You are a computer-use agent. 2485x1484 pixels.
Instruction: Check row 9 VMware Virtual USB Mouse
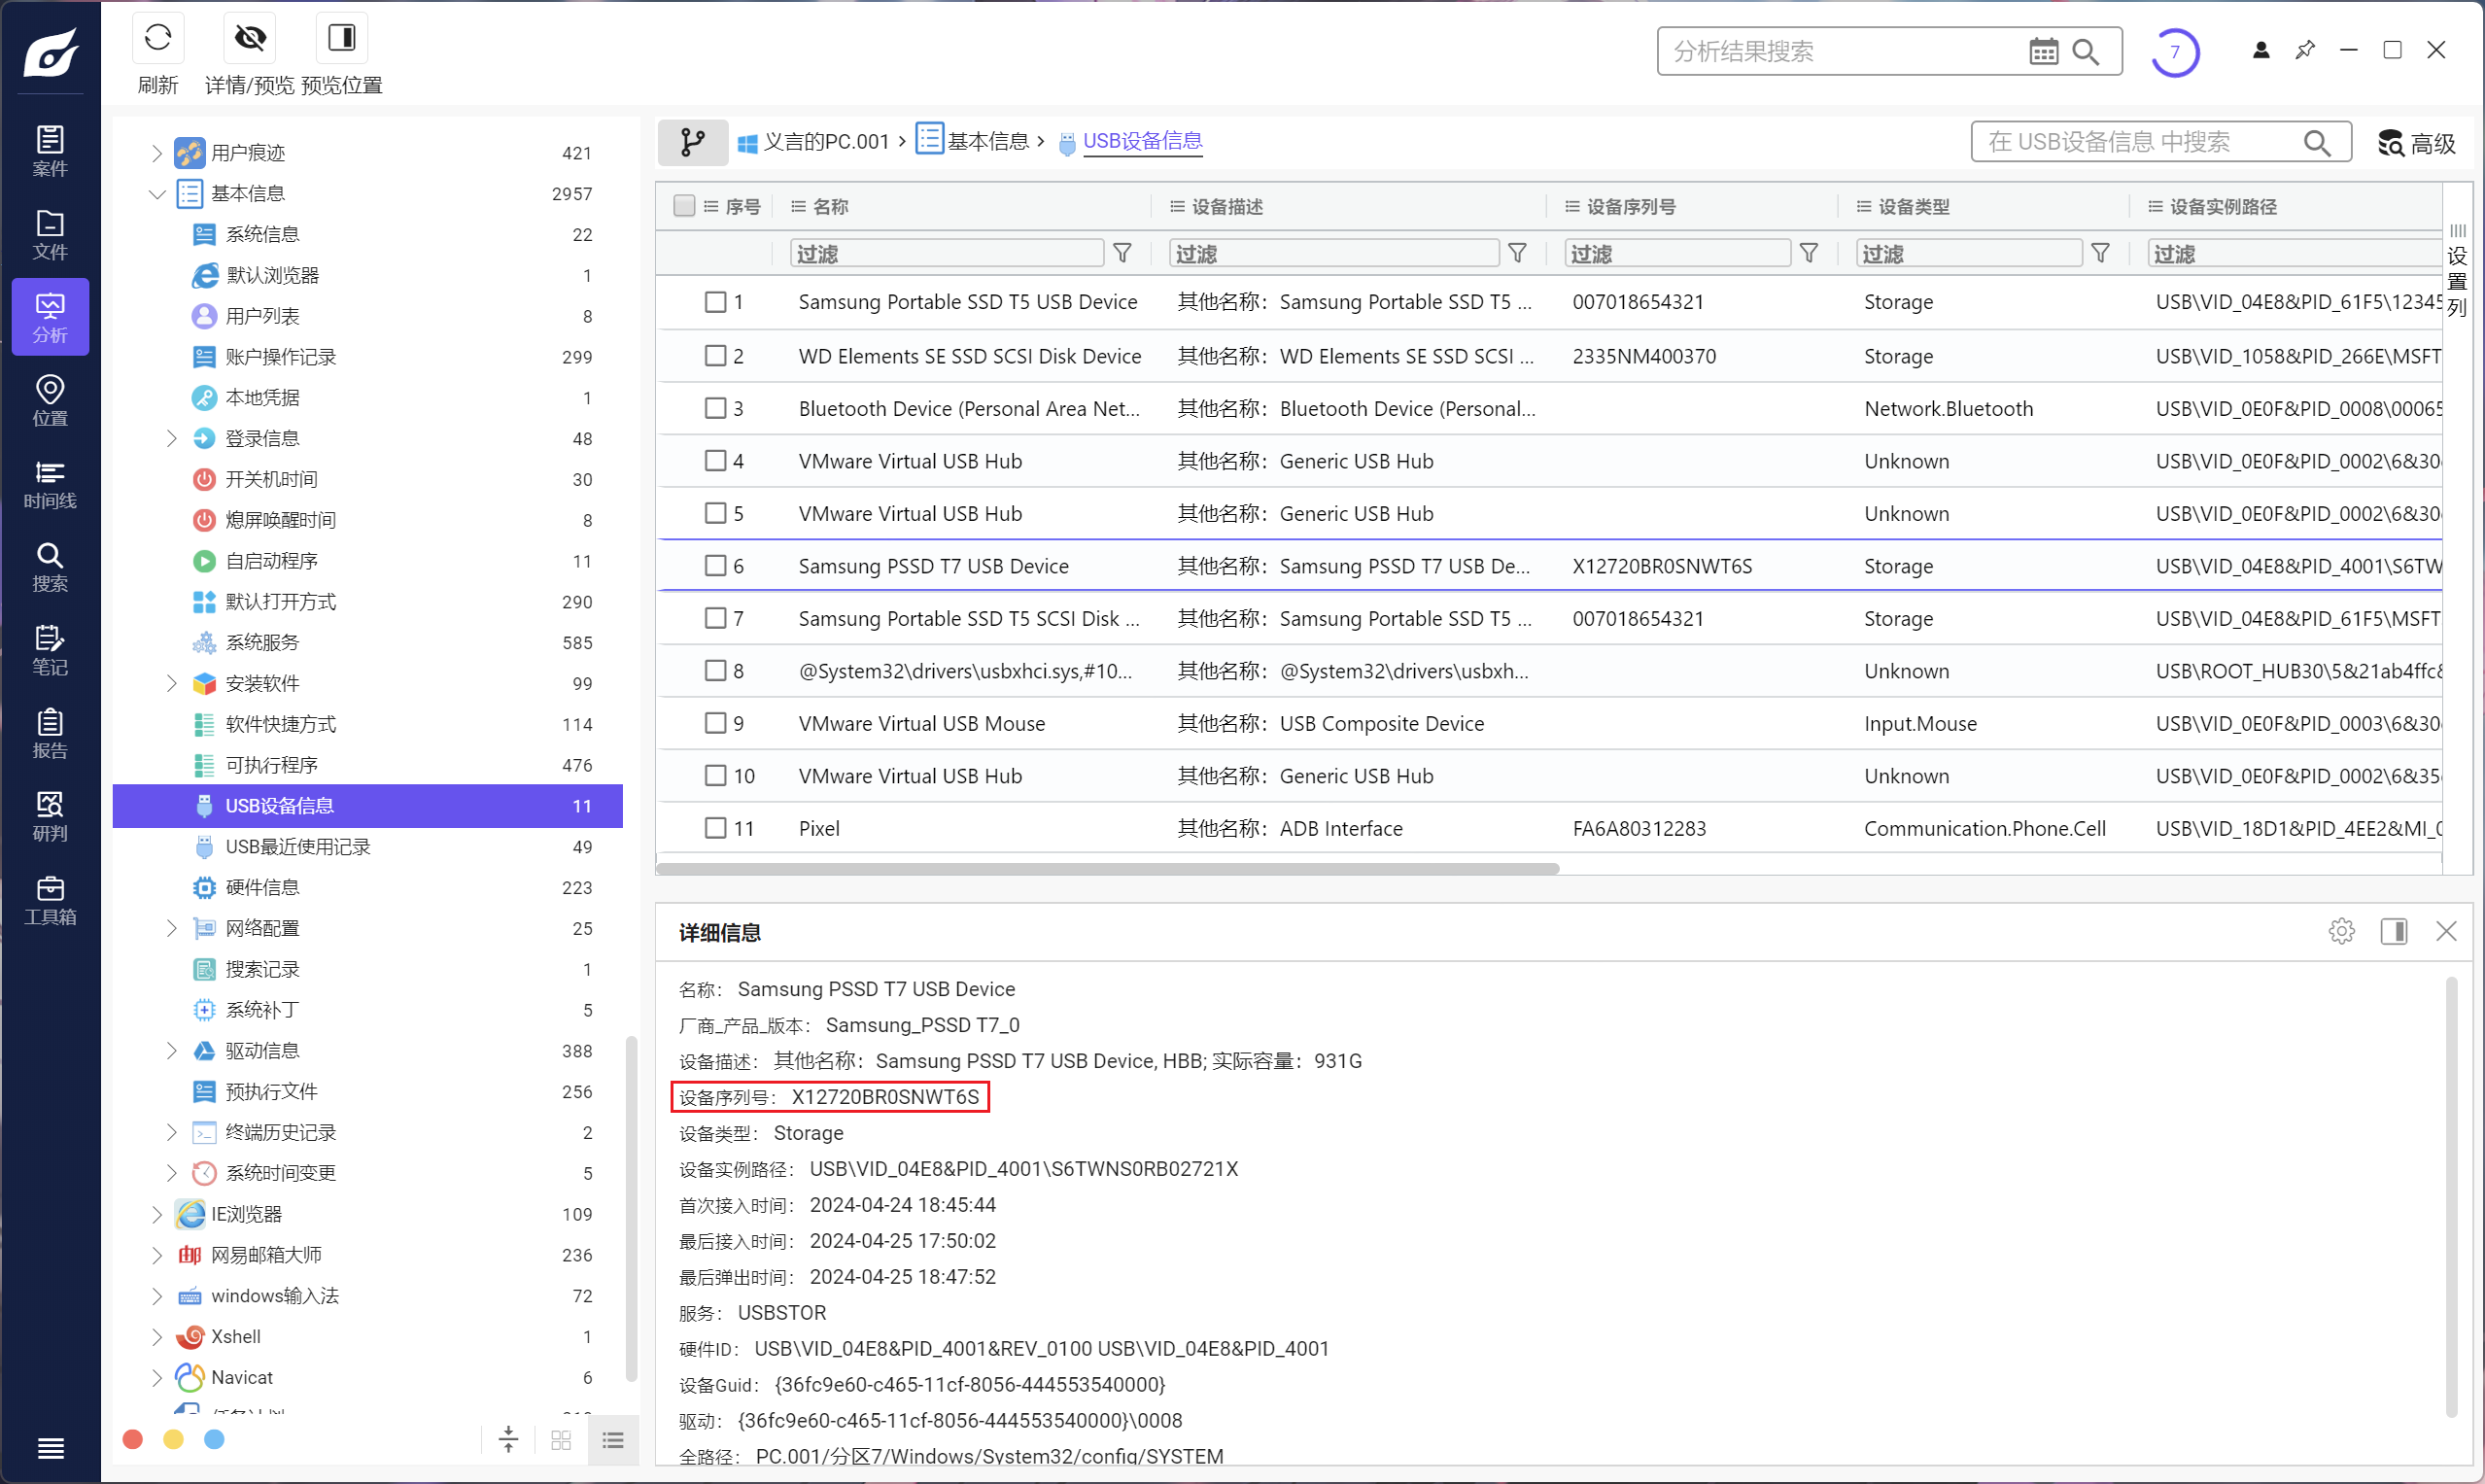point(715,723)
